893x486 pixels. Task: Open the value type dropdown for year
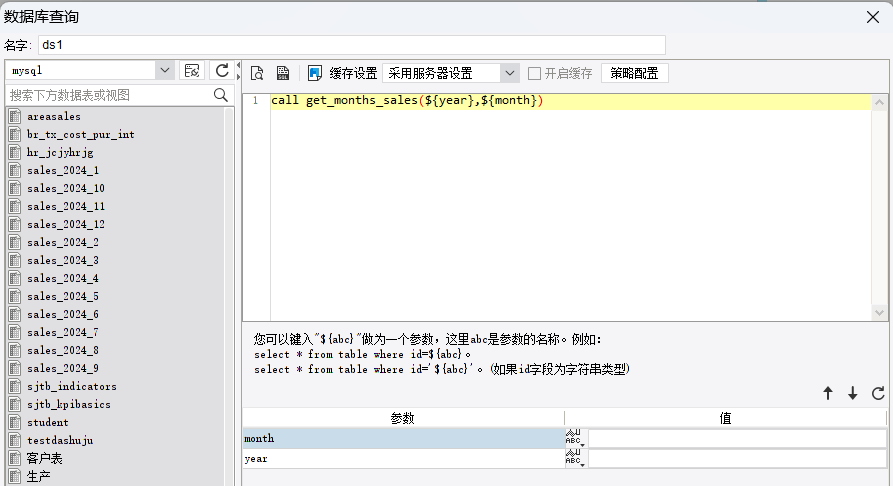tap(575, 459)
